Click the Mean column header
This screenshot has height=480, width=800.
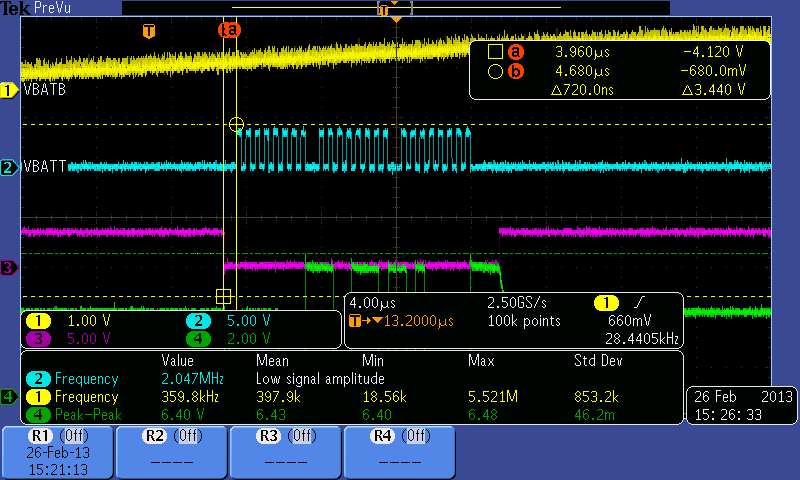272,361
